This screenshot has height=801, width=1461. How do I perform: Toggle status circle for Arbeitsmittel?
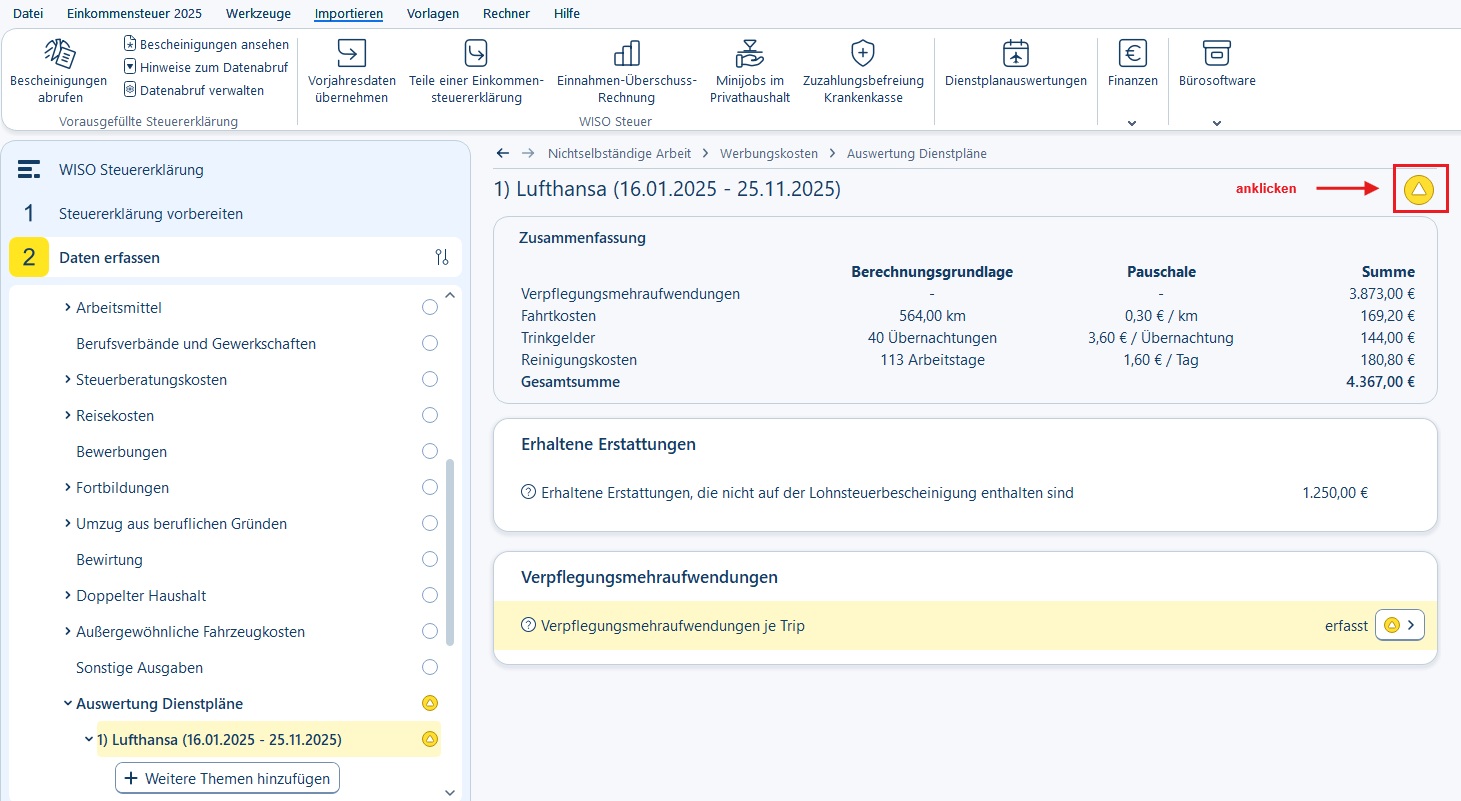coord(430,307)
